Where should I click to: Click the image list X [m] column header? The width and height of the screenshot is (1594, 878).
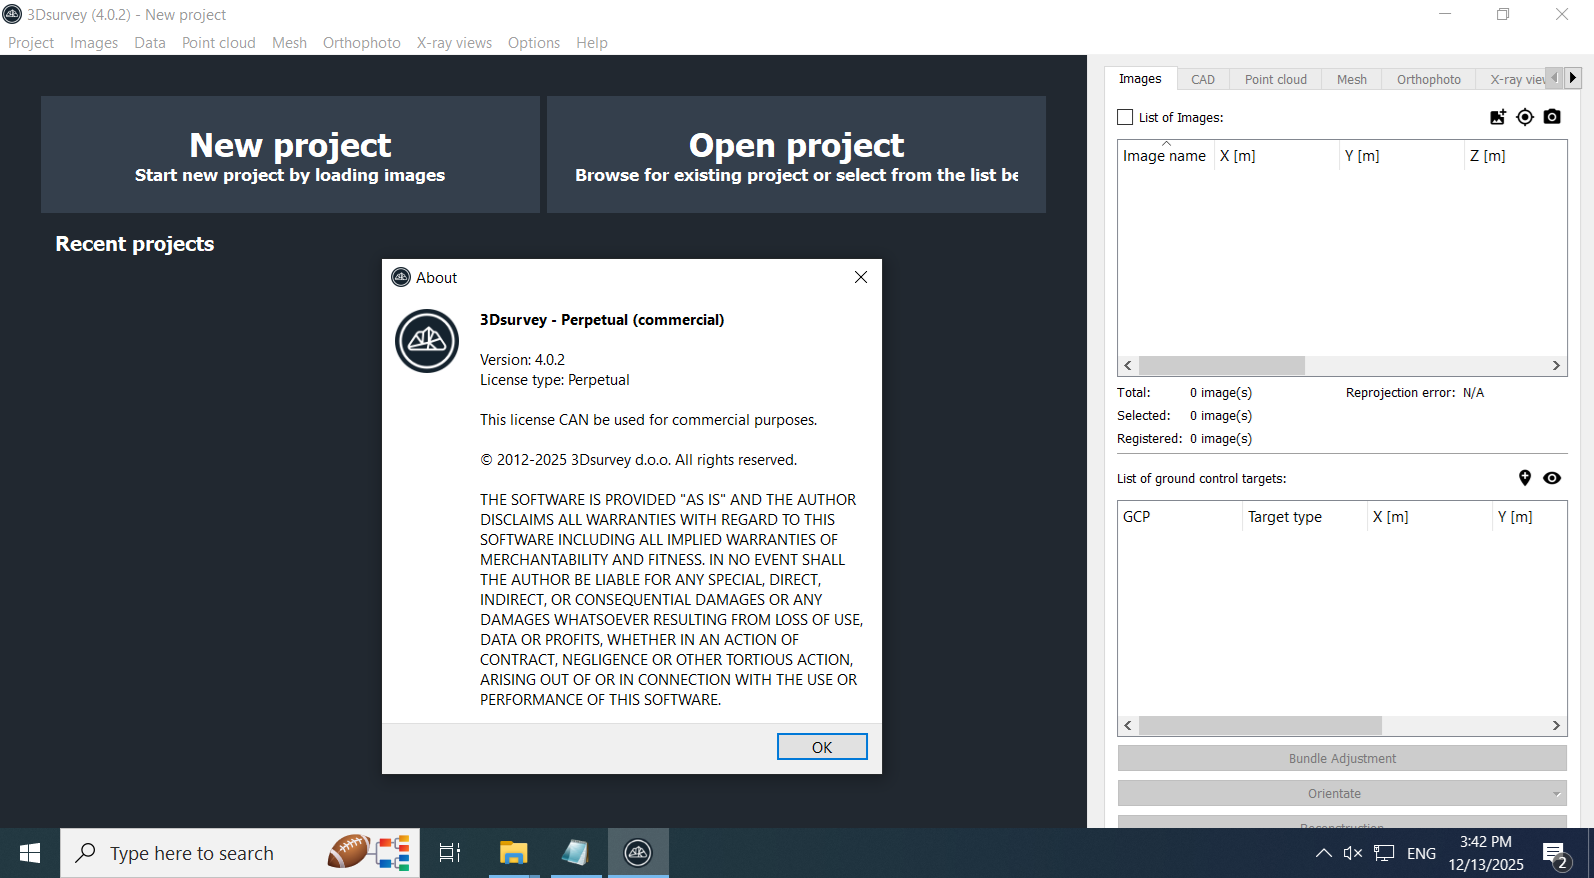pos(1277,156)
